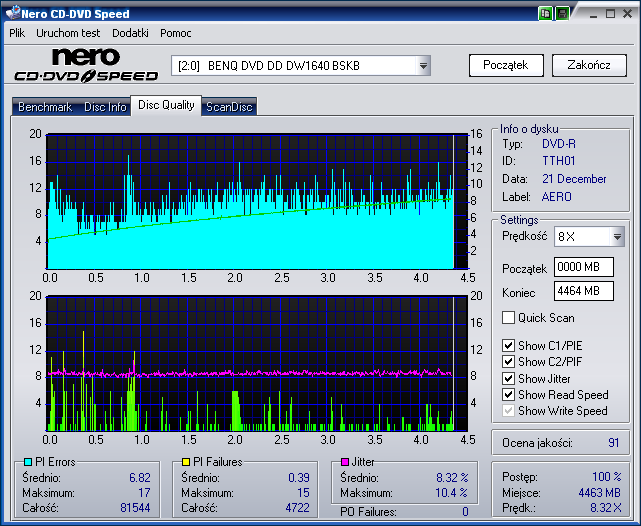Click the cyan PI Errors legend swatch
The image size is (641, 526).
(28, 462)
